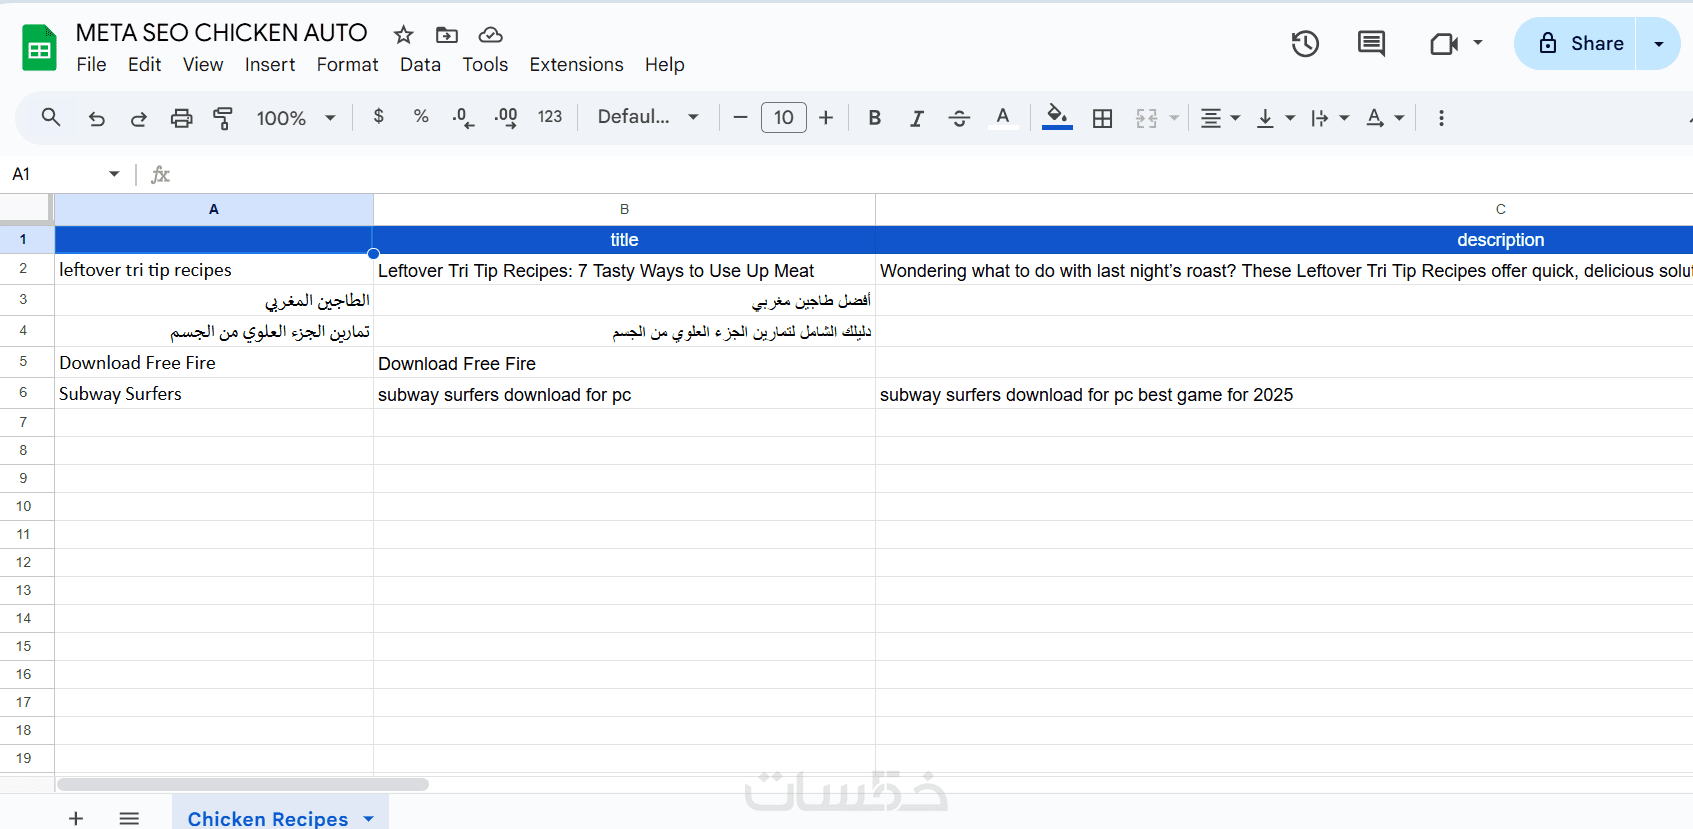Open the search the menus tool
Image resolution: width=1693 pixels, height=829 pixels.
tap(51, 118)
